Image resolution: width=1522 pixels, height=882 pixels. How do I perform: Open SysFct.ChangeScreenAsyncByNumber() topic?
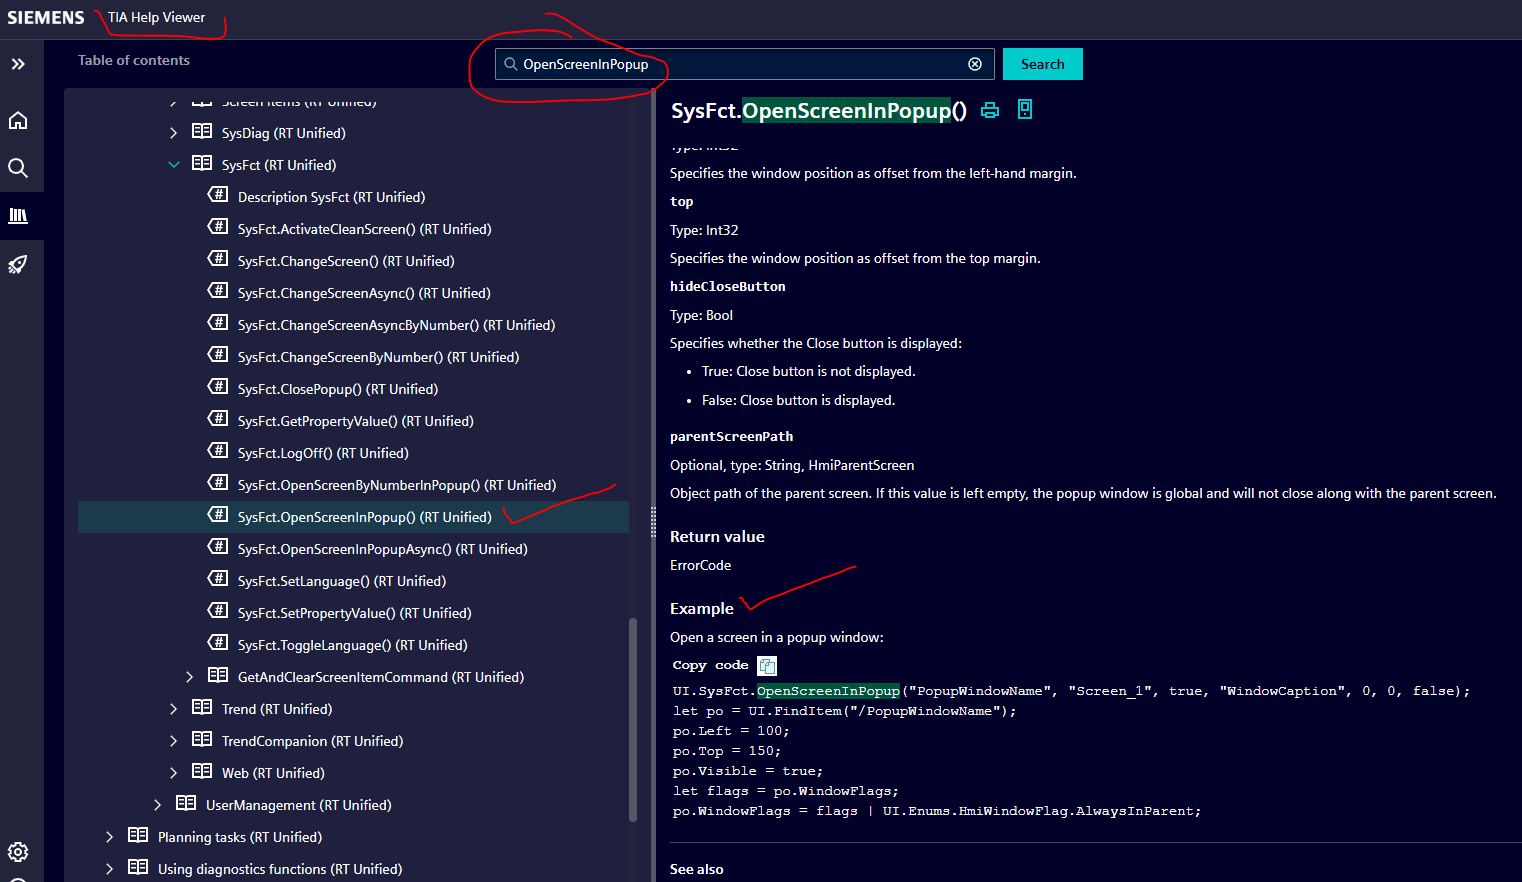[396, 325]
